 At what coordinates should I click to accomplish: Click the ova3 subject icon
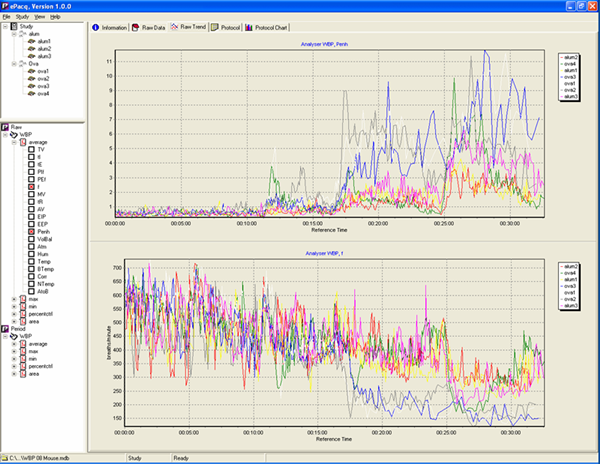click(33, 86)
